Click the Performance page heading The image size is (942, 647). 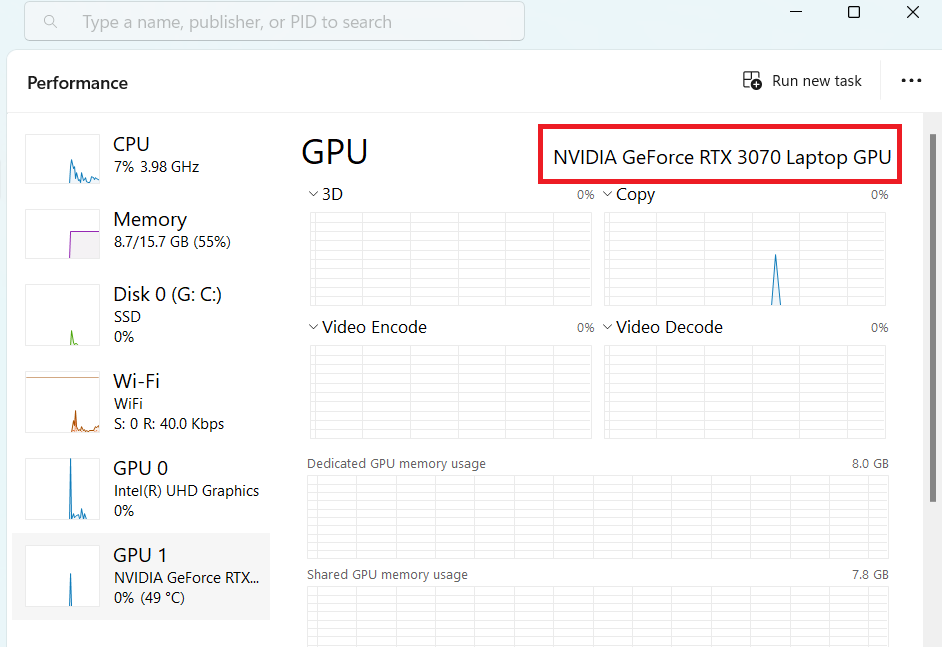pyautogui.click(x=77, y=83)
